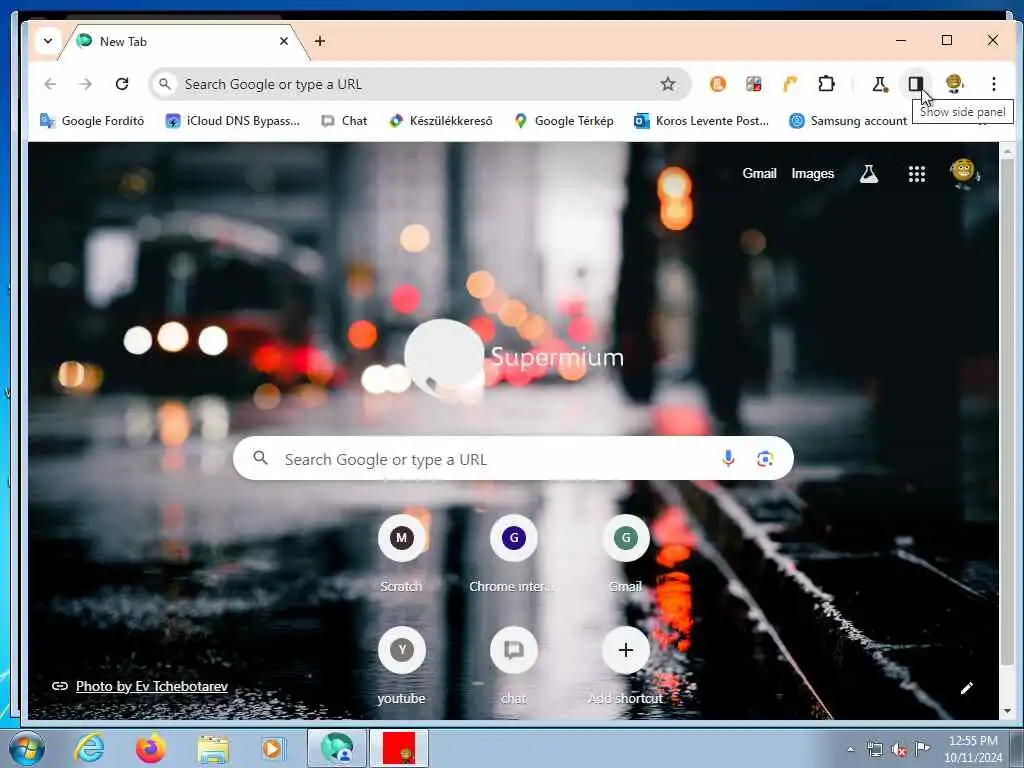Image resolution: width=1024 pixels, height=768 pixels.
Task: Open Gmail link on new tab page
Action: [759, 174]
